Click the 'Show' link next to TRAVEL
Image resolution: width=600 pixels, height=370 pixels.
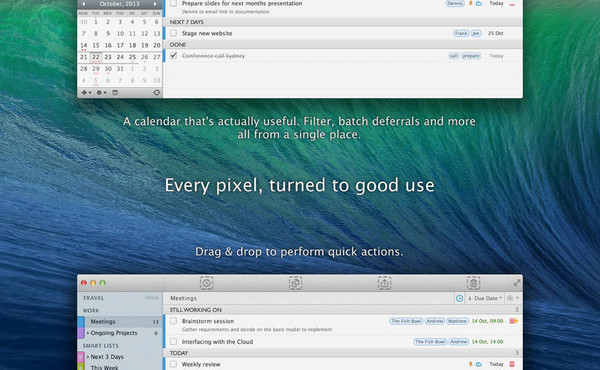click(152, 298)
